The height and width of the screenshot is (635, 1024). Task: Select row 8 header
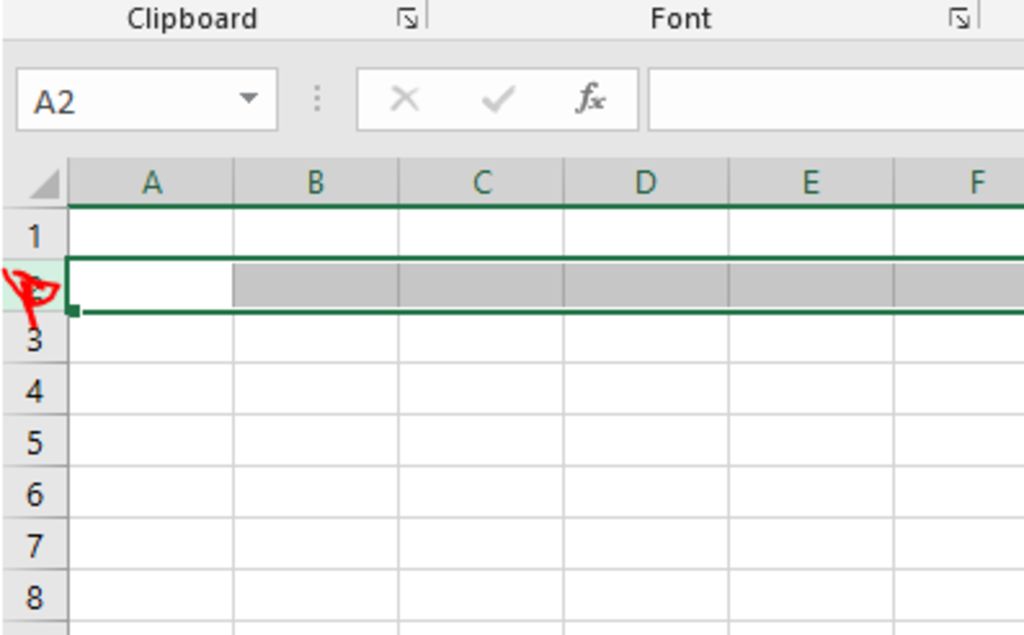coord(35,596)
